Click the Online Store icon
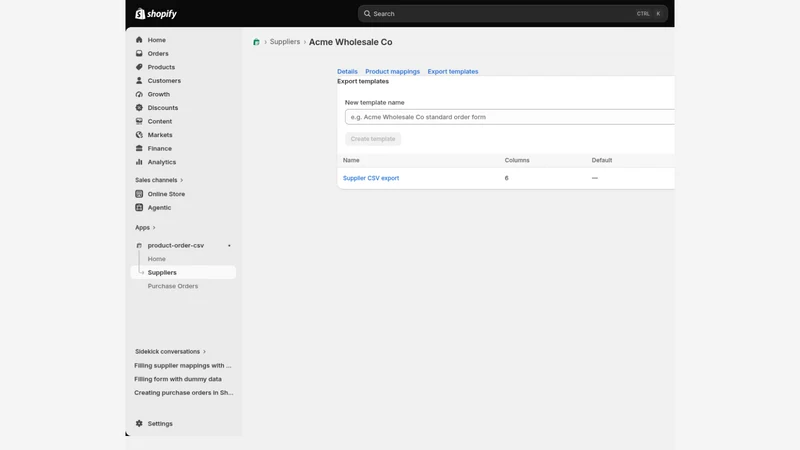The image size is (800, 450). [x=139, y=194]
